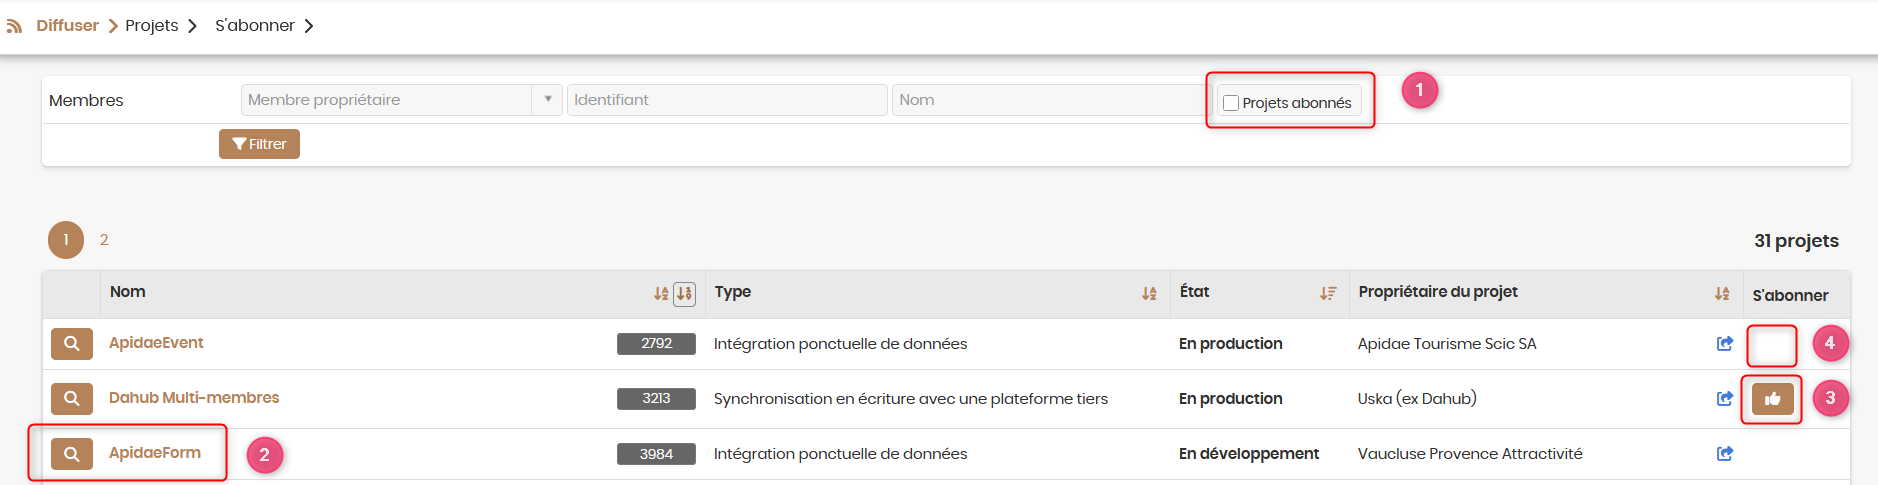Sort Nom column alphabetically

[661, 293]
